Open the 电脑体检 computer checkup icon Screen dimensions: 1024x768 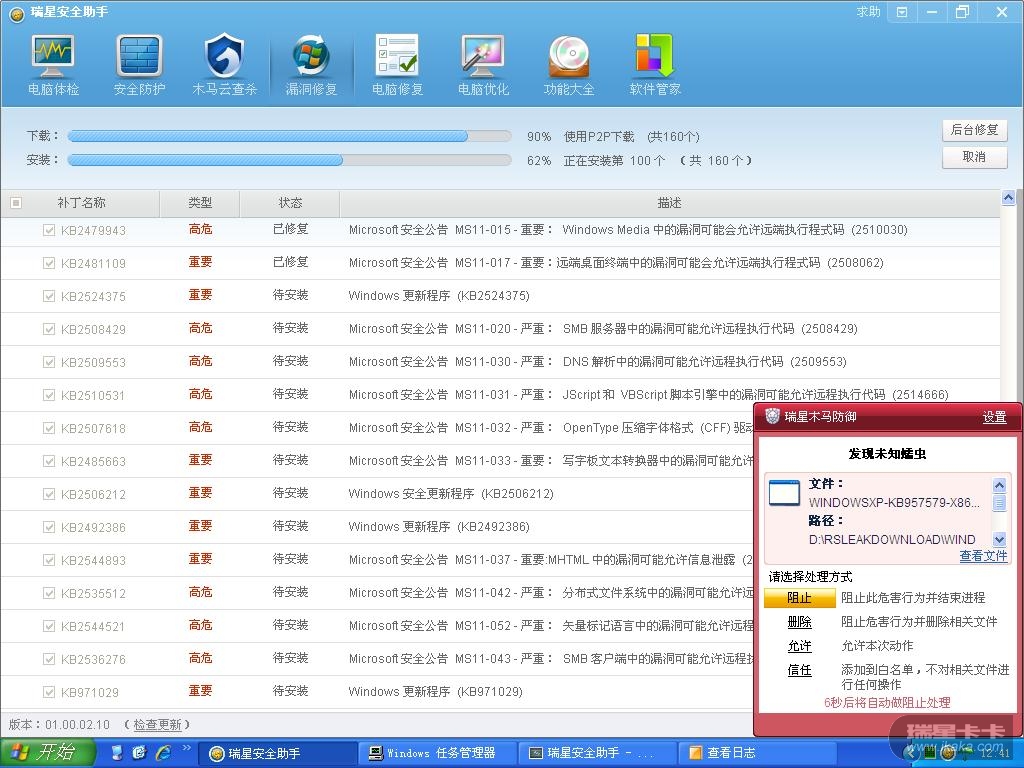[x=53, y=64]
